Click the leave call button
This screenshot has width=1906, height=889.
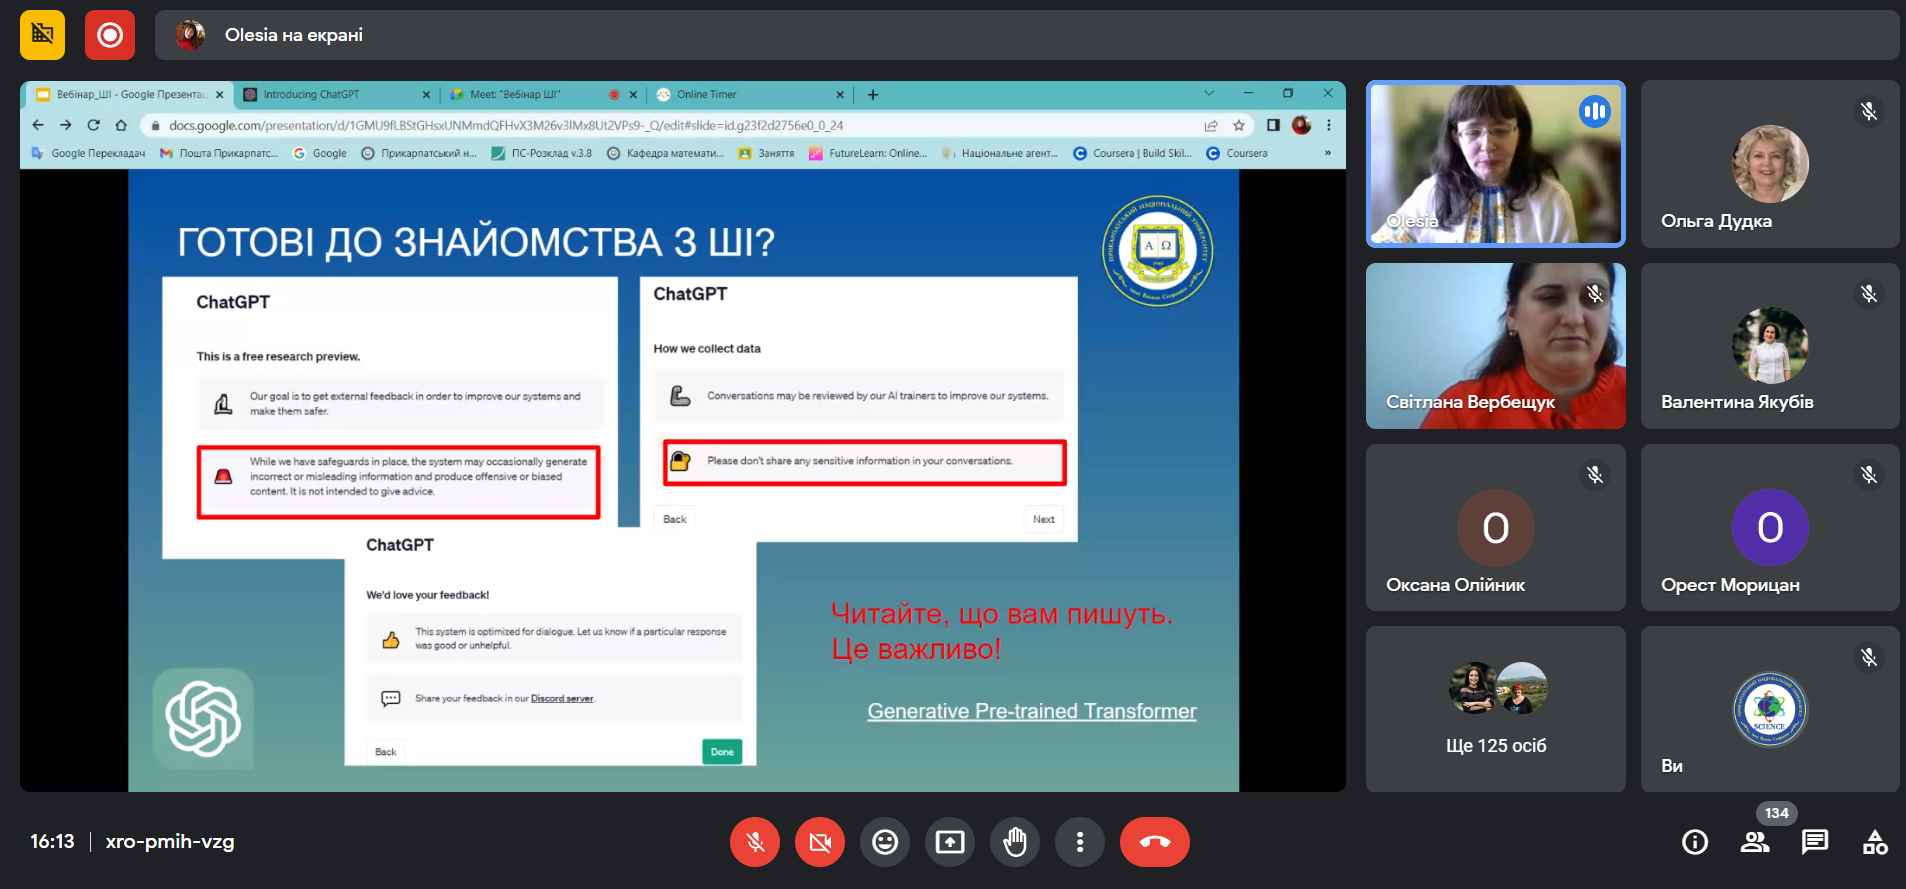(1154, 842)
